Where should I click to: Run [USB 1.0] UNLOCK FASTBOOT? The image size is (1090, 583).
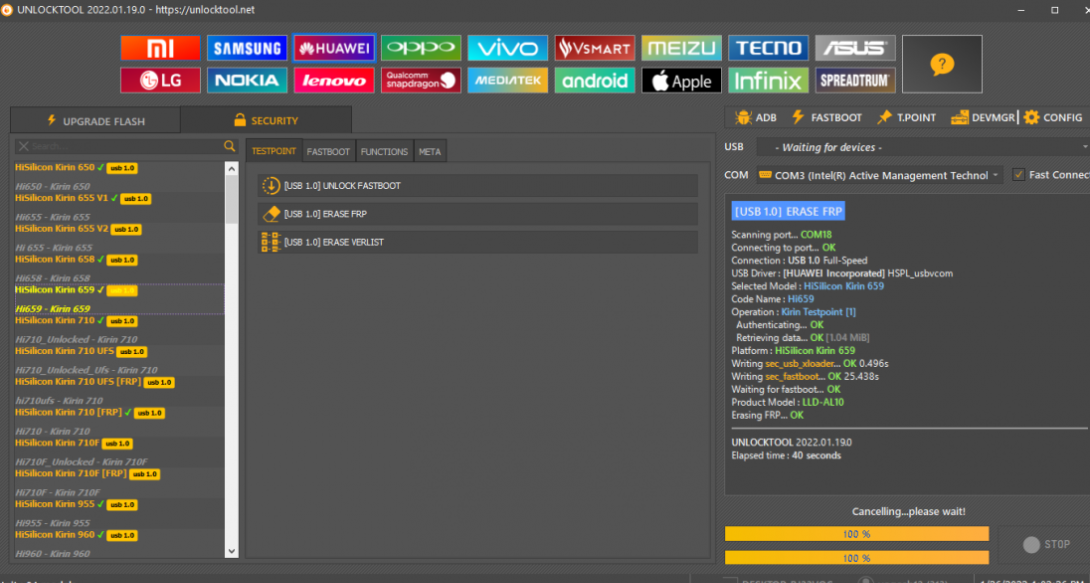click(x=478, y=186)
